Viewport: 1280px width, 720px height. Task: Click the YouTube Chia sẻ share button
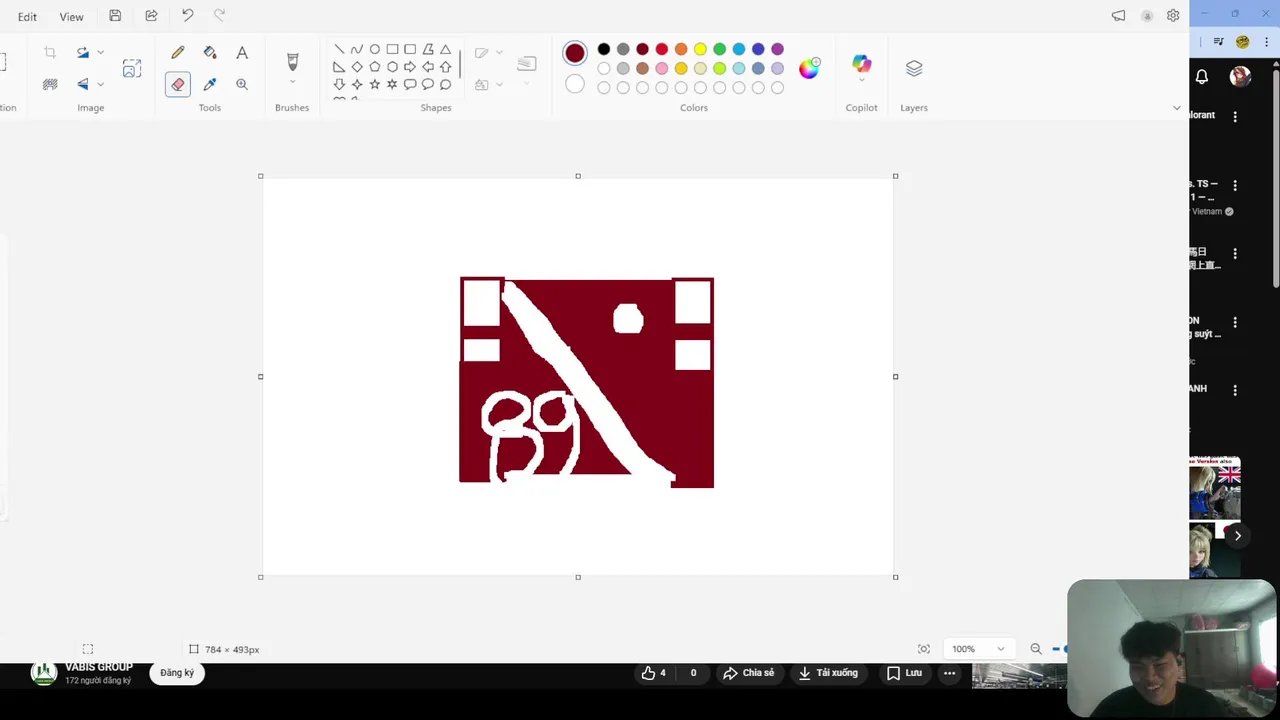coord(749,673)
